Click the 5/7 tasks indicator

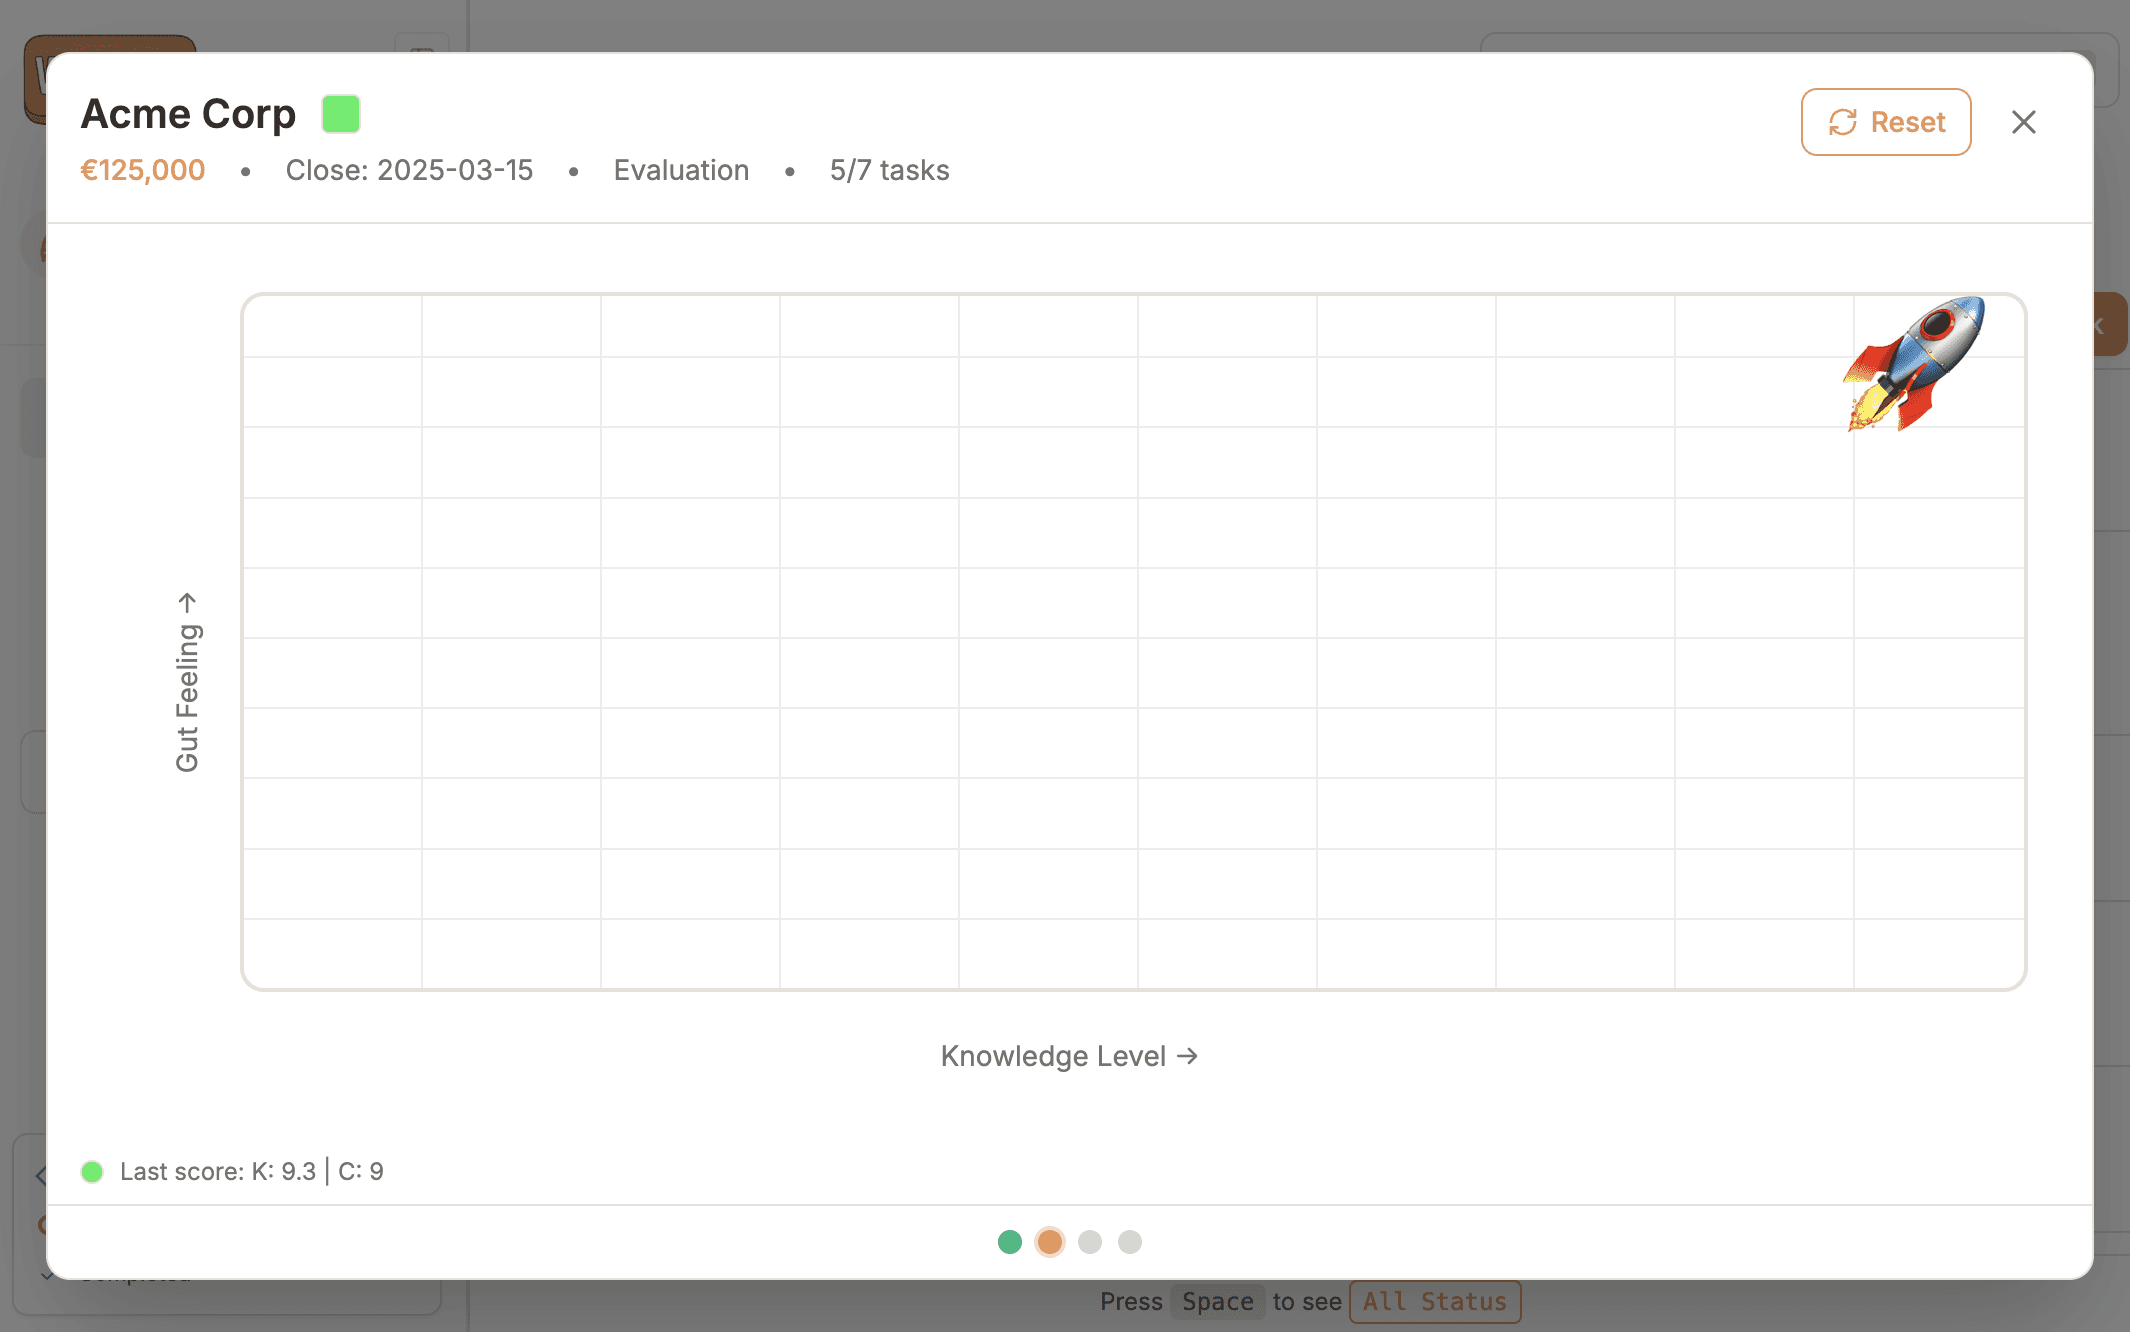pos(889,170)
